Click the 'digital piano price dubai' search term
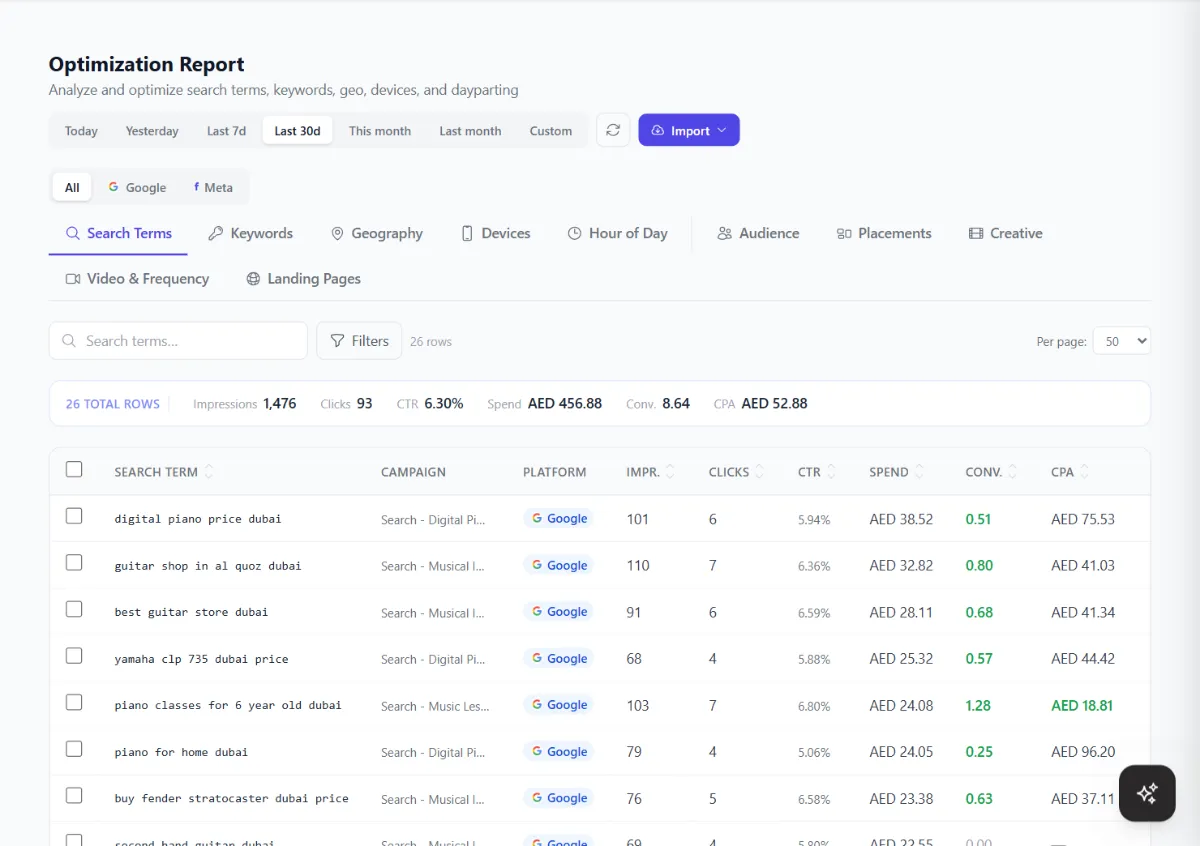 coord(198,519)
